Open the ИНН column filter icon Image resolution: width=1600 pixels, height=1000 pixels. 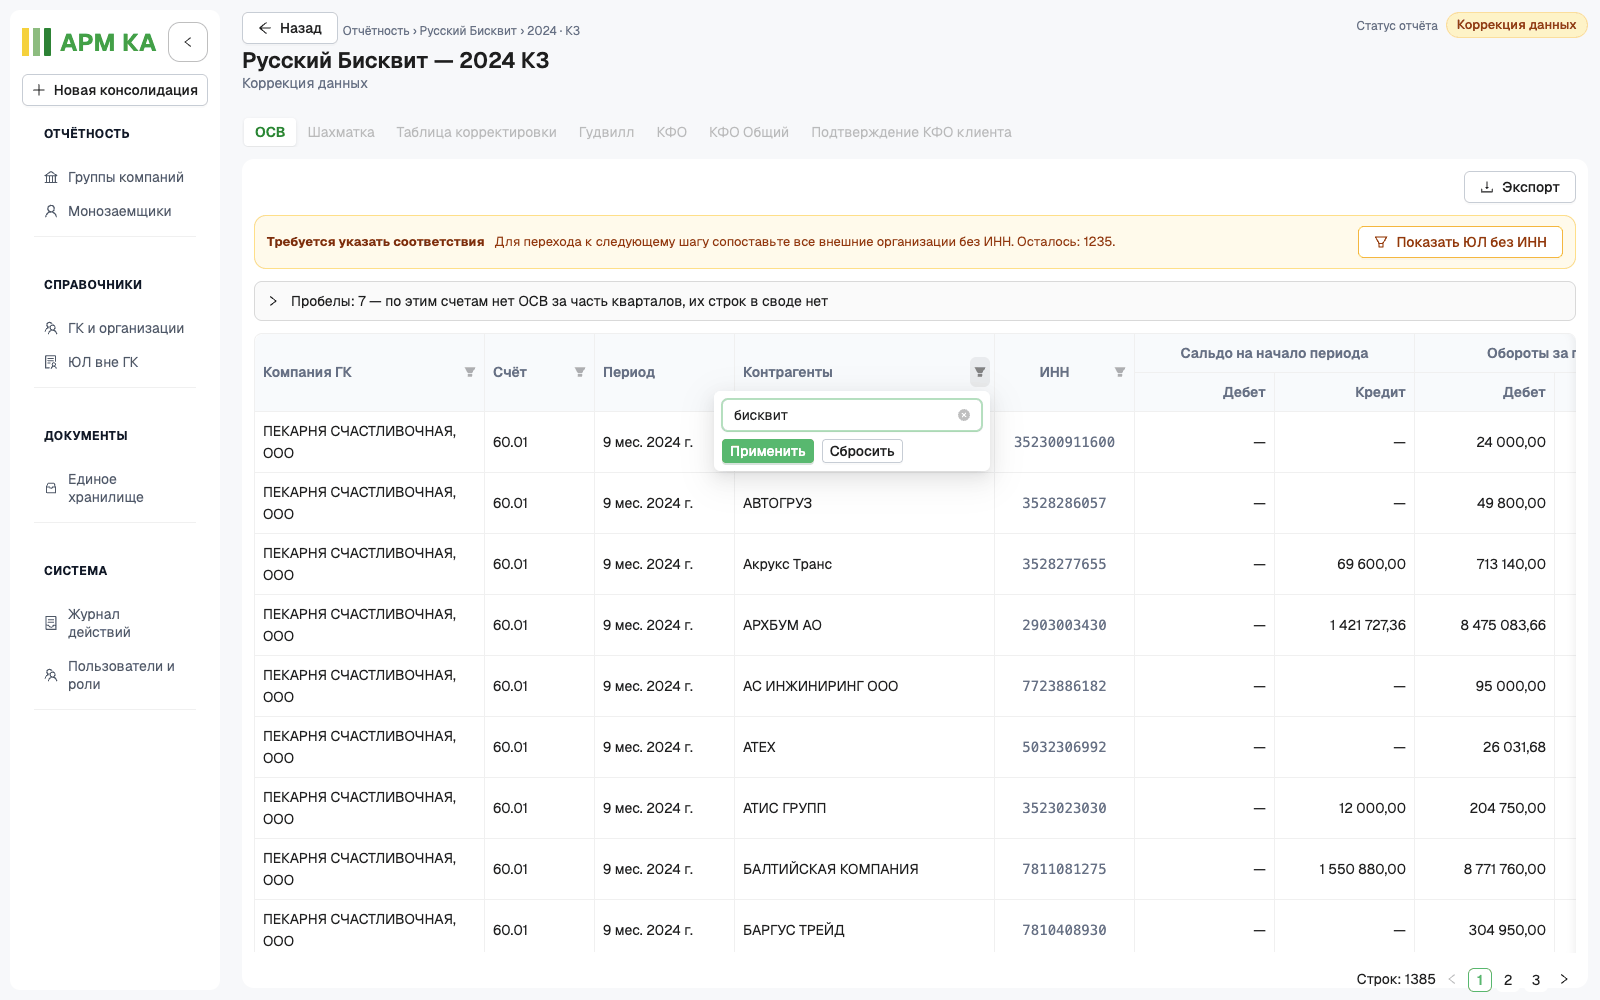coord(1120,372)
